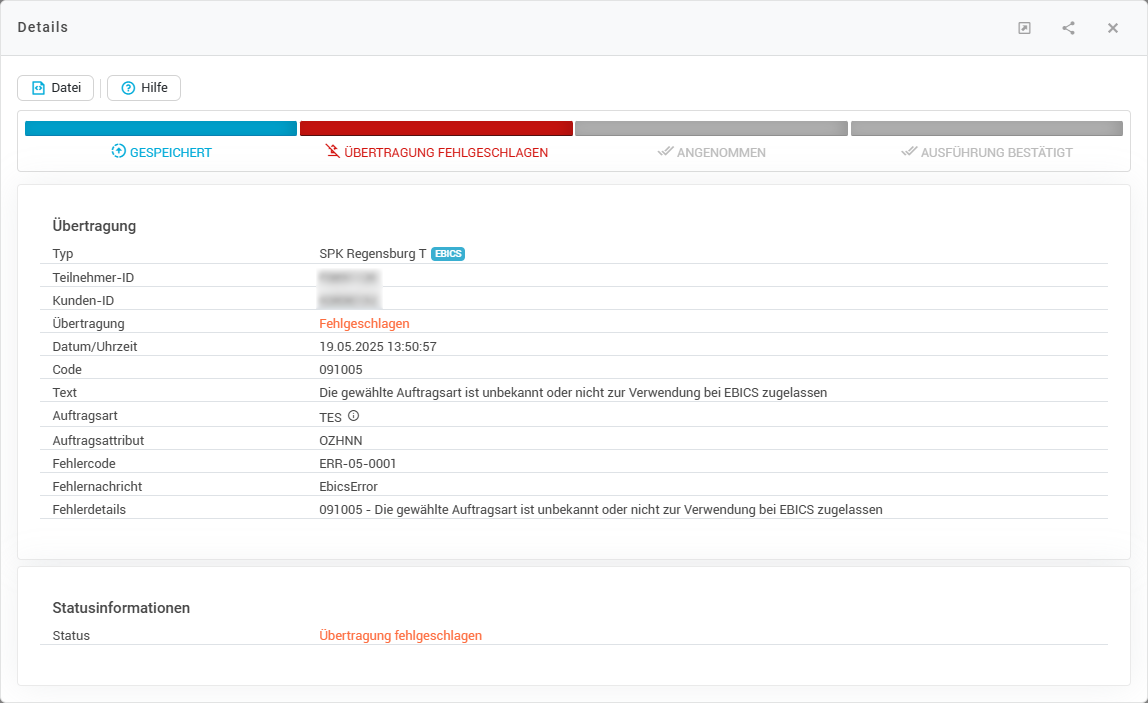Click the info icon beside TES
The image size is (1148, 703).
pyautogui.click(x=353, y=416)
